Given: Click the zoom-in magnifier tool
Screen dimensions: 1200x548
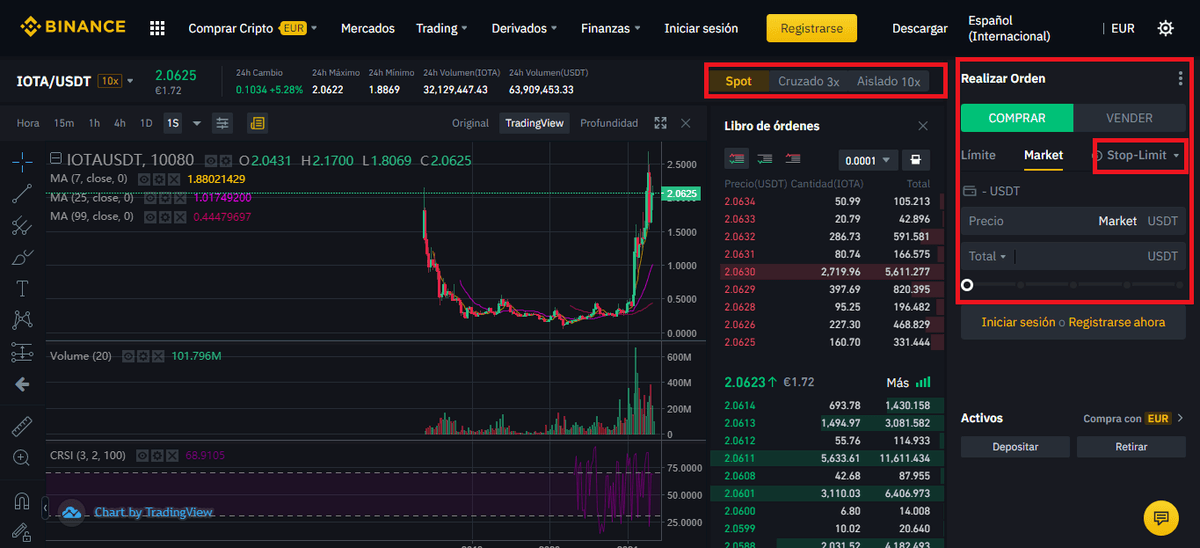Looking at the screenshot, I should (22, 458).
